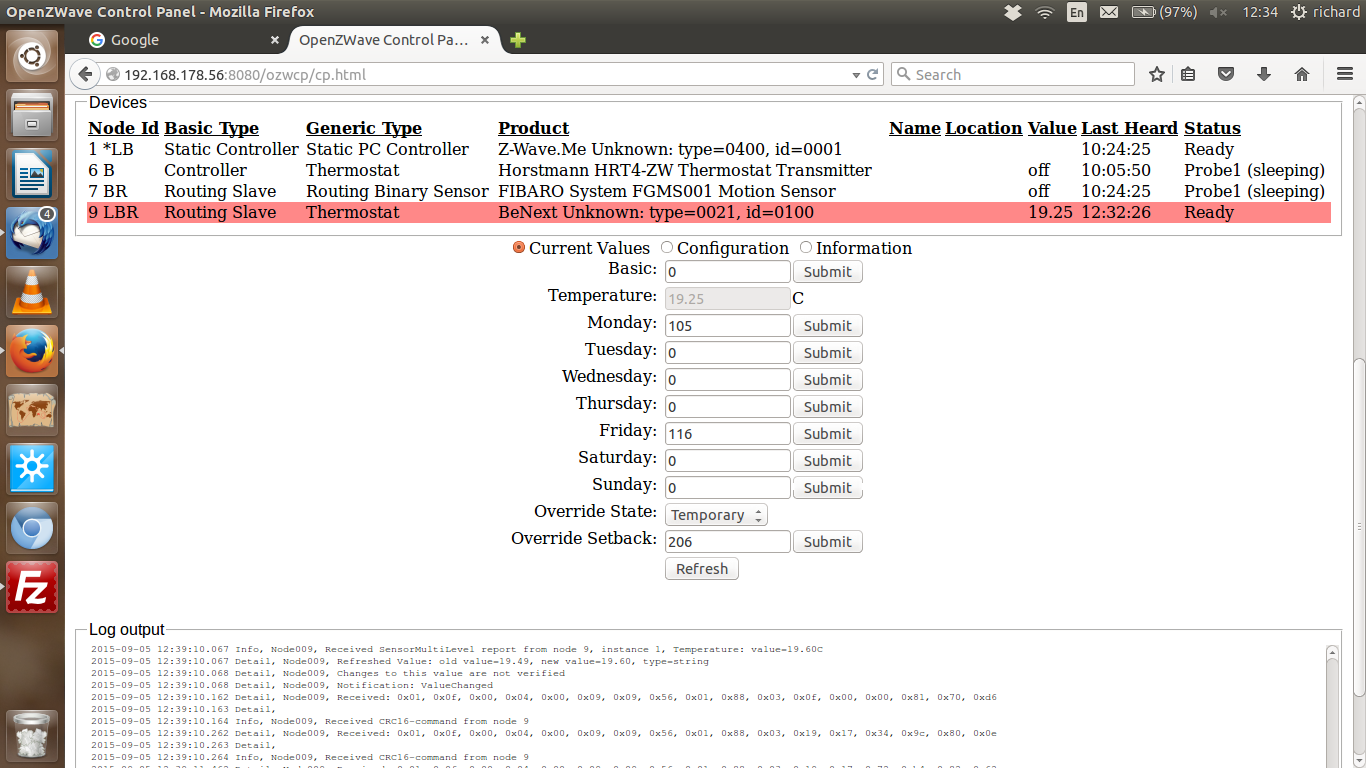This screenshot has height=768, width=1366.
Task: Sort devices by Last Heard header
Action: point(1129,128)
